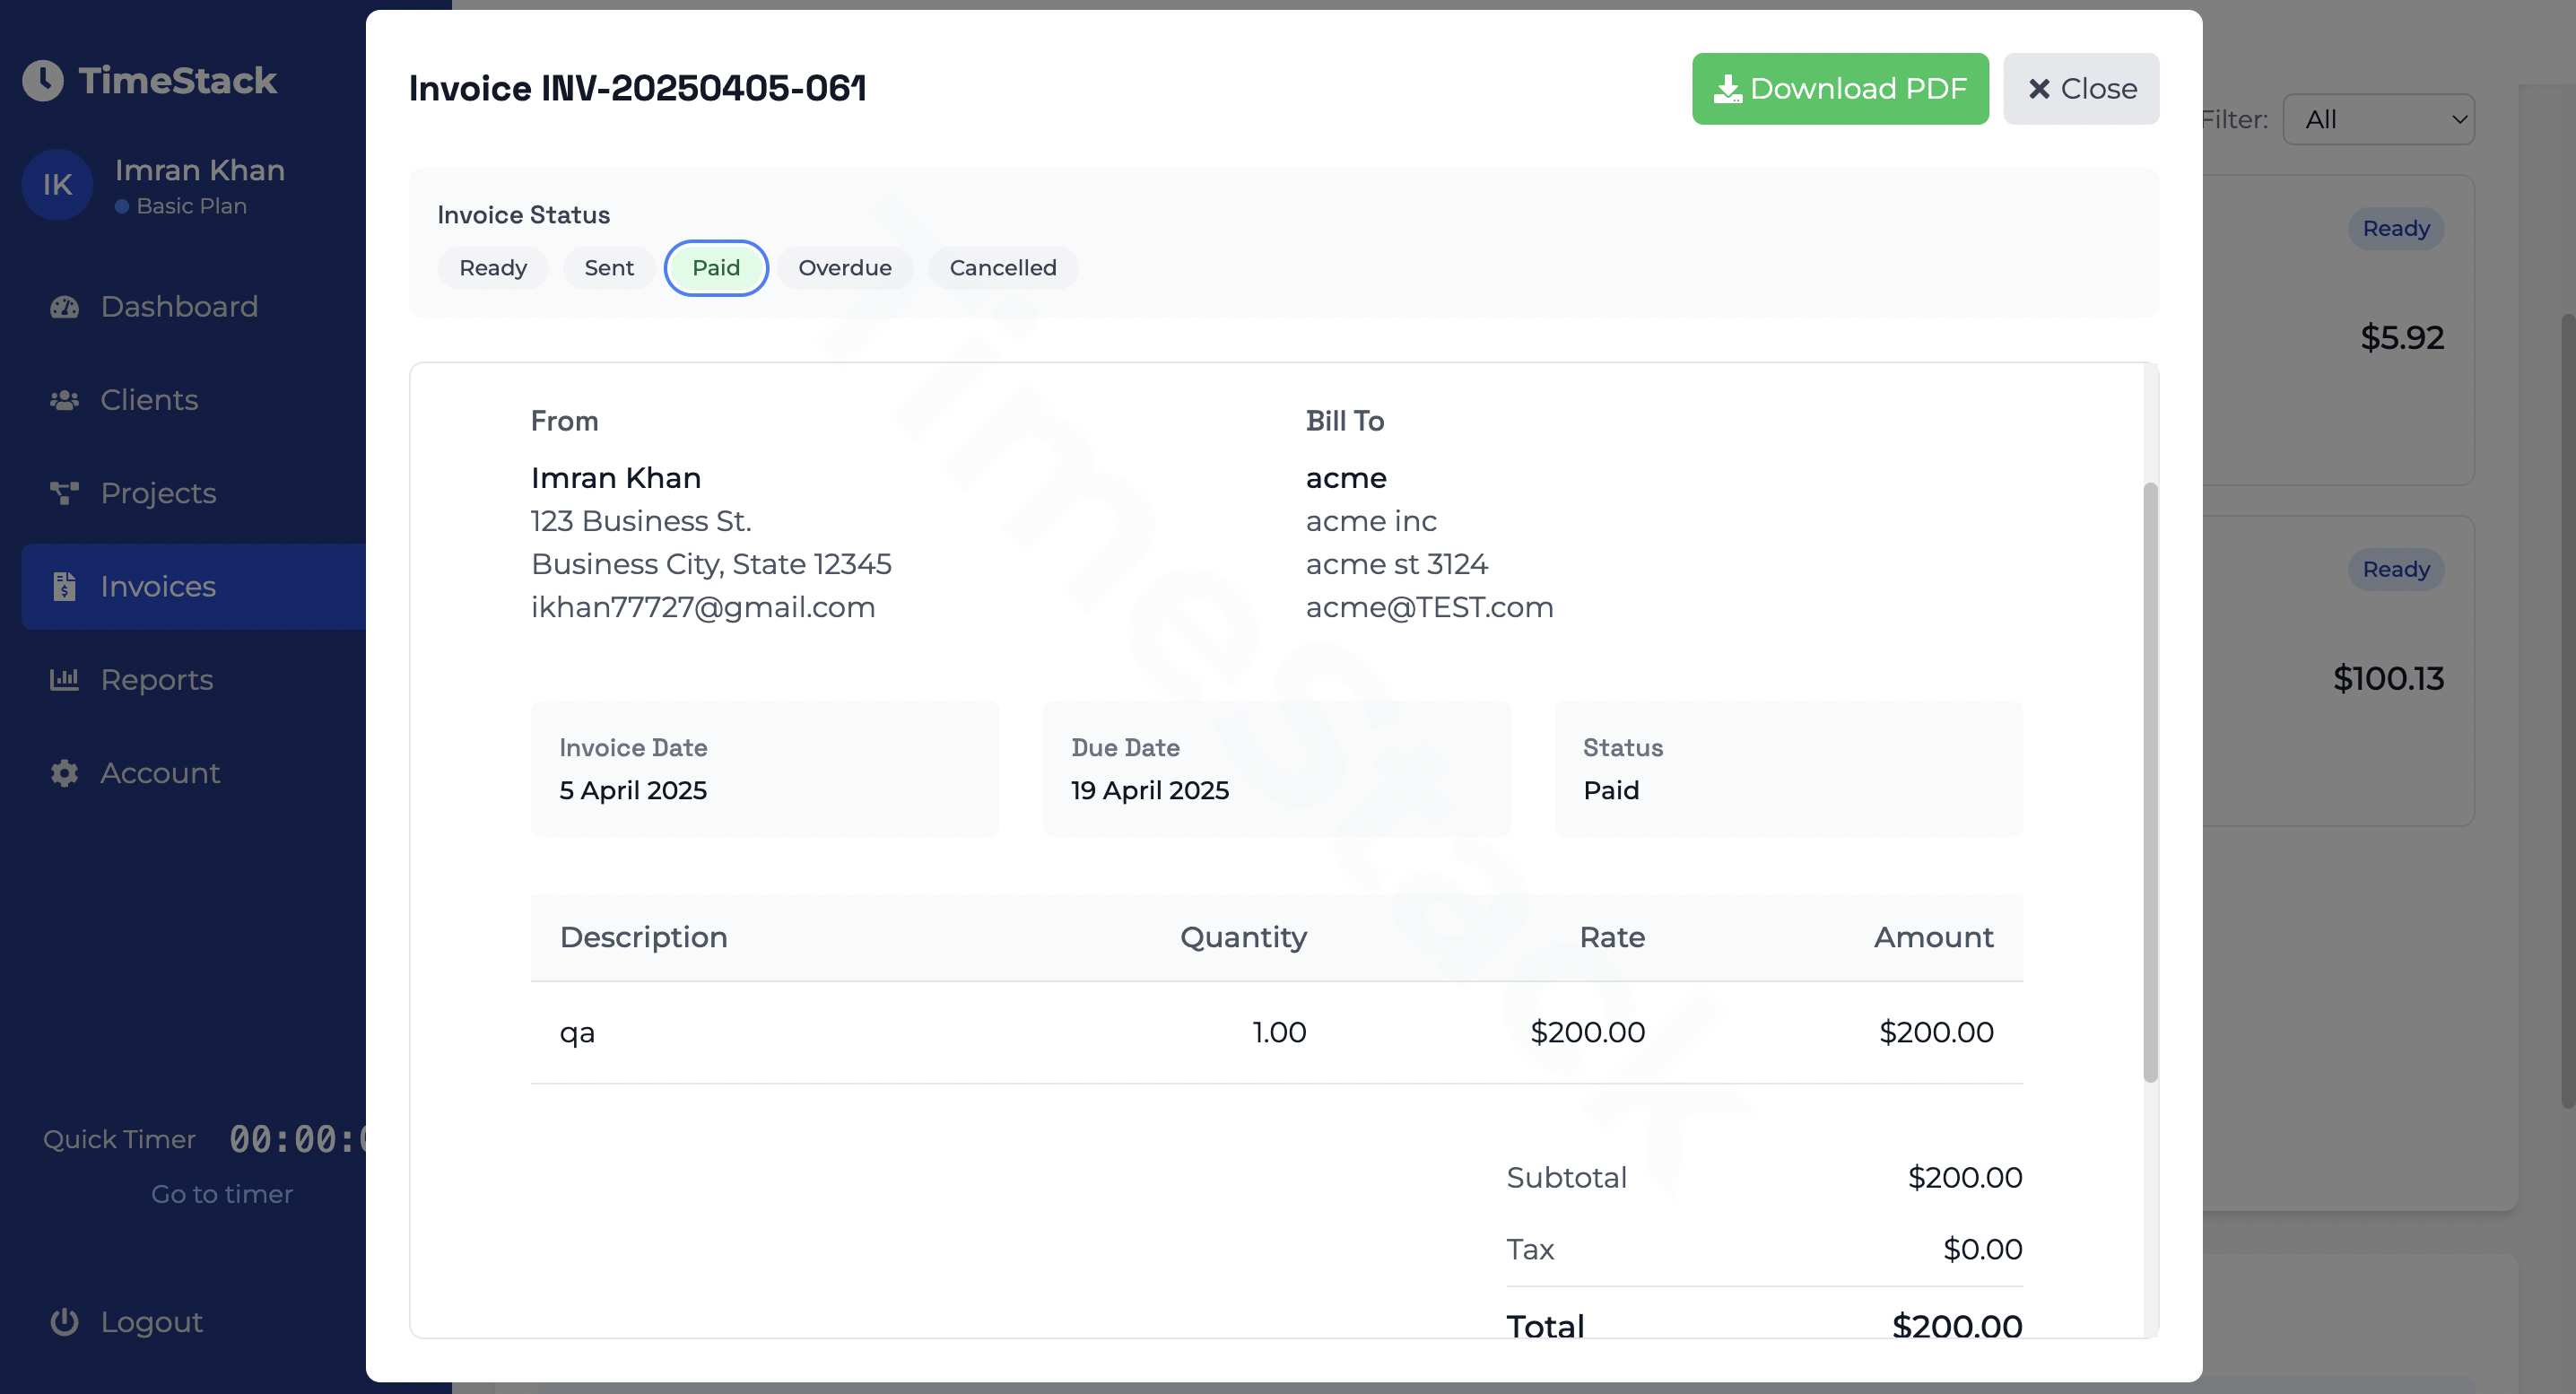Viewport: 2576px width, 1394px height.
Task: Click the Logout power icon
Action: click(x=65, y=1322)
